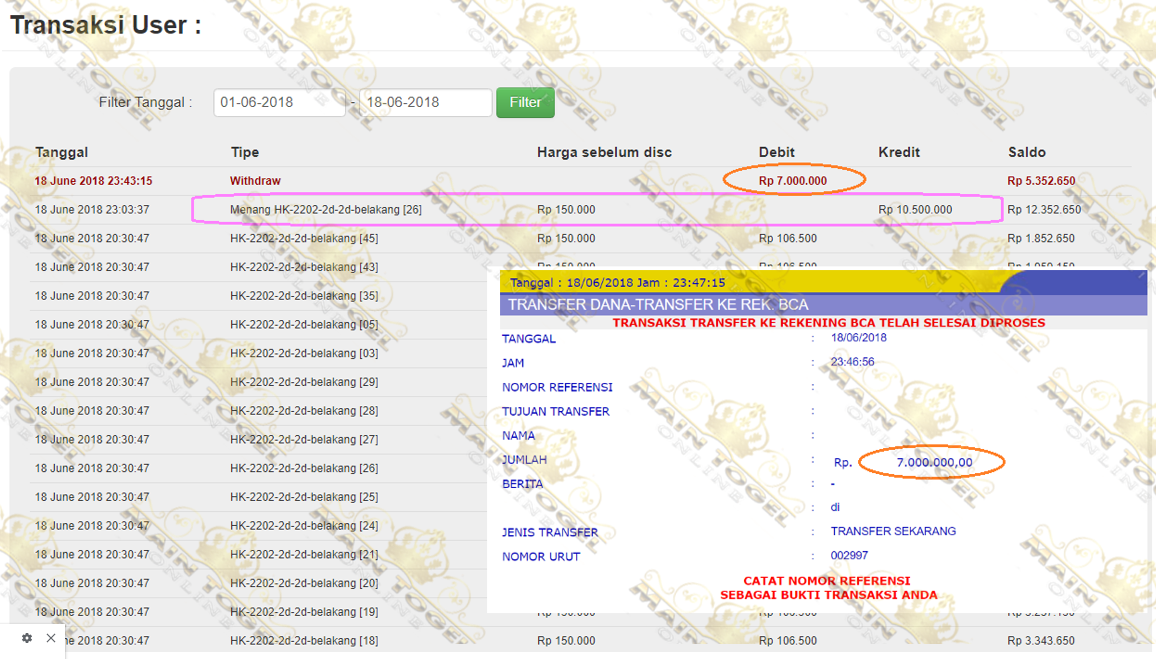The image size is (1156, 659).
Task: Click the 7.000.000,00 jumlah in BCA receipt
Action: point(934,462)
